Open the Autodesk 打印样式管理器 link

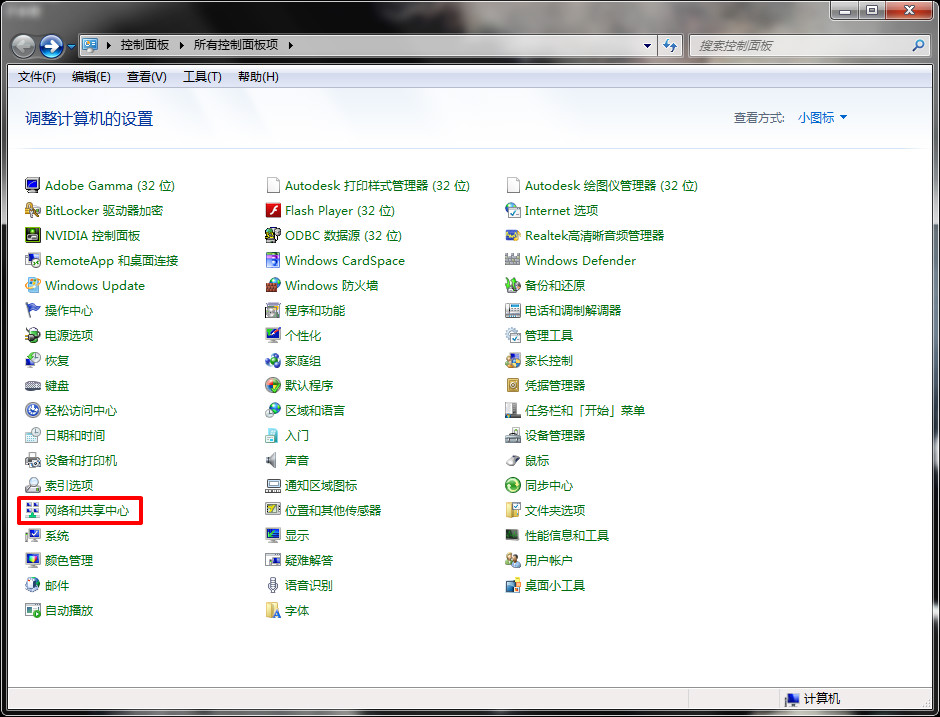point(378,185)
